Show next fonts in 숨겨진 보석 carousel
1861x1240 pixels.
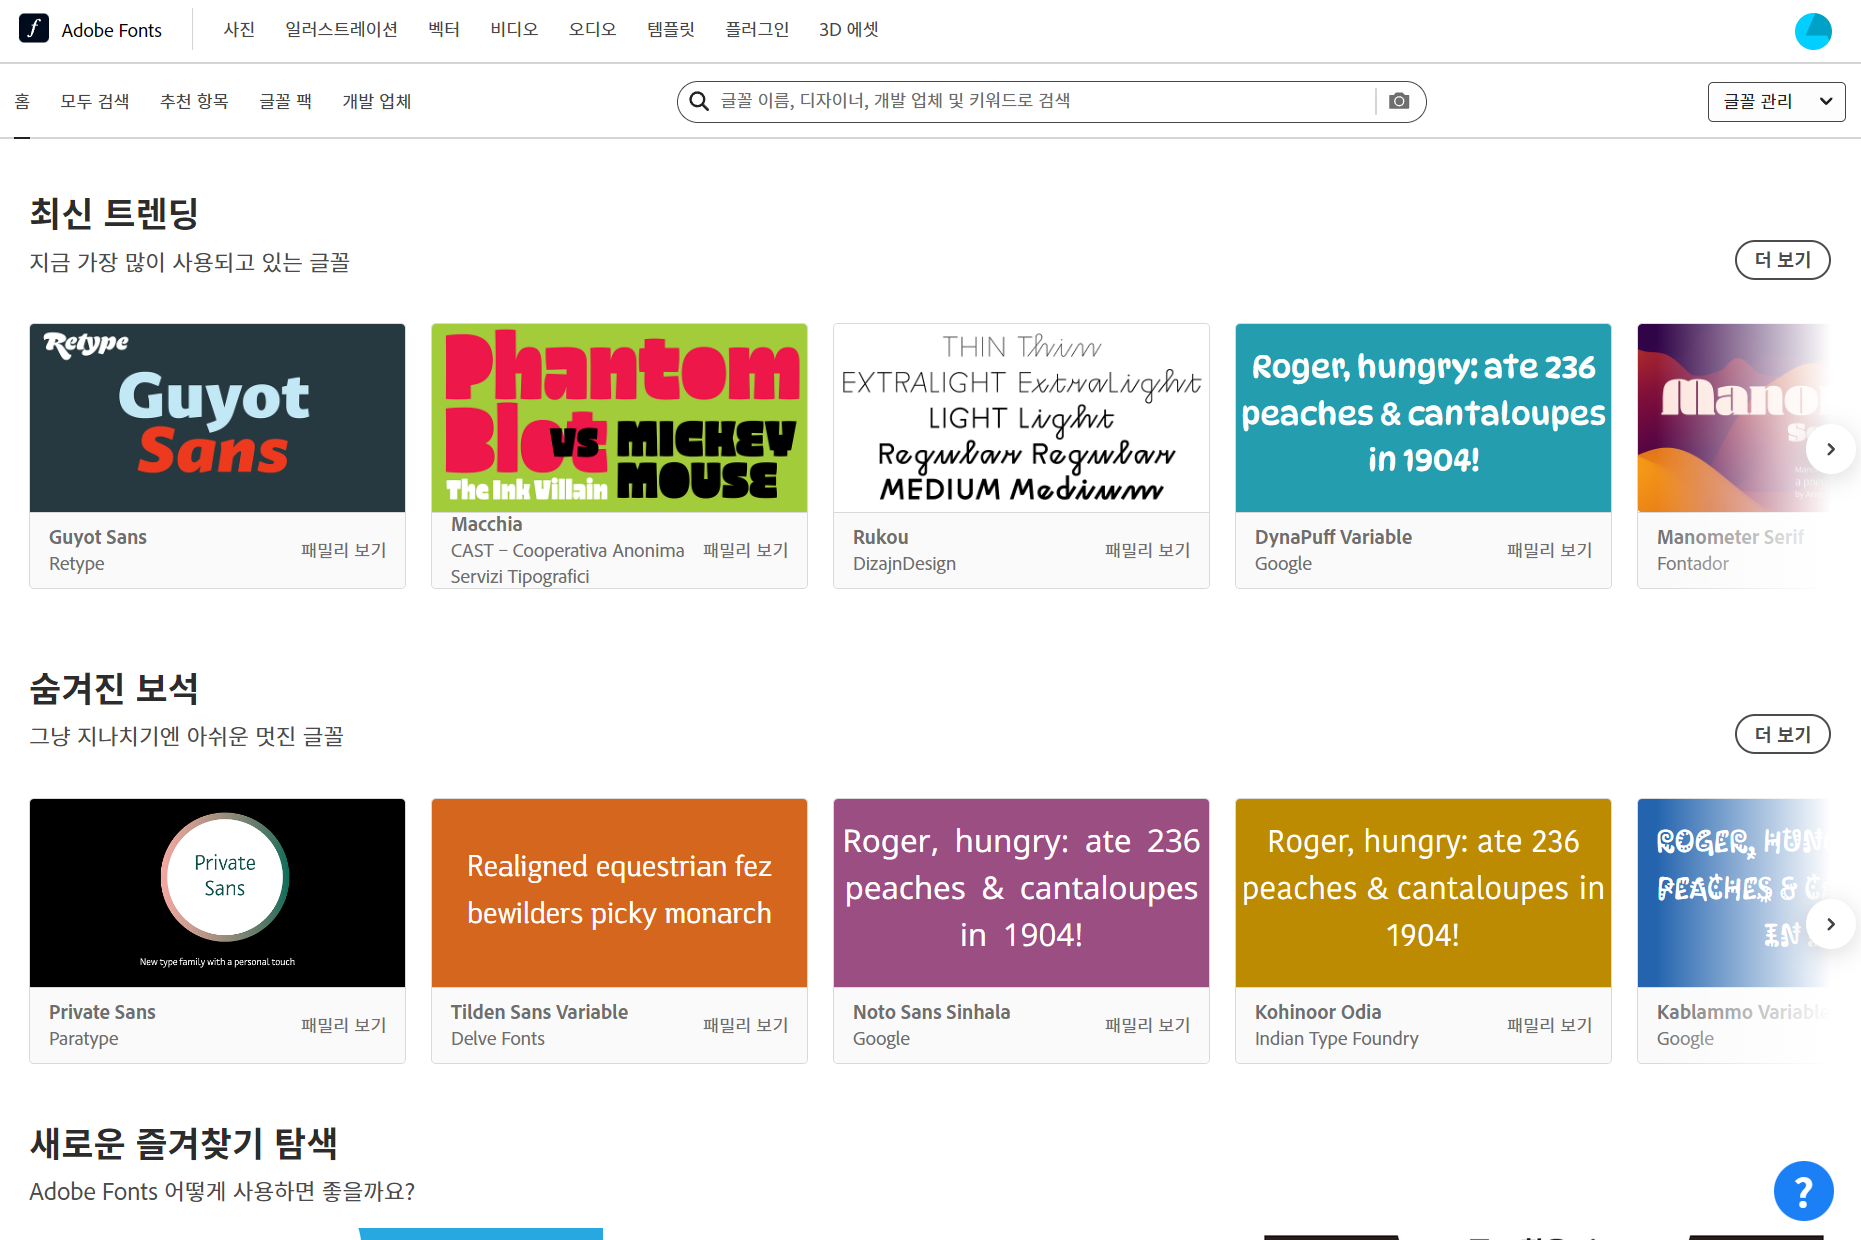coord(1831,924)
